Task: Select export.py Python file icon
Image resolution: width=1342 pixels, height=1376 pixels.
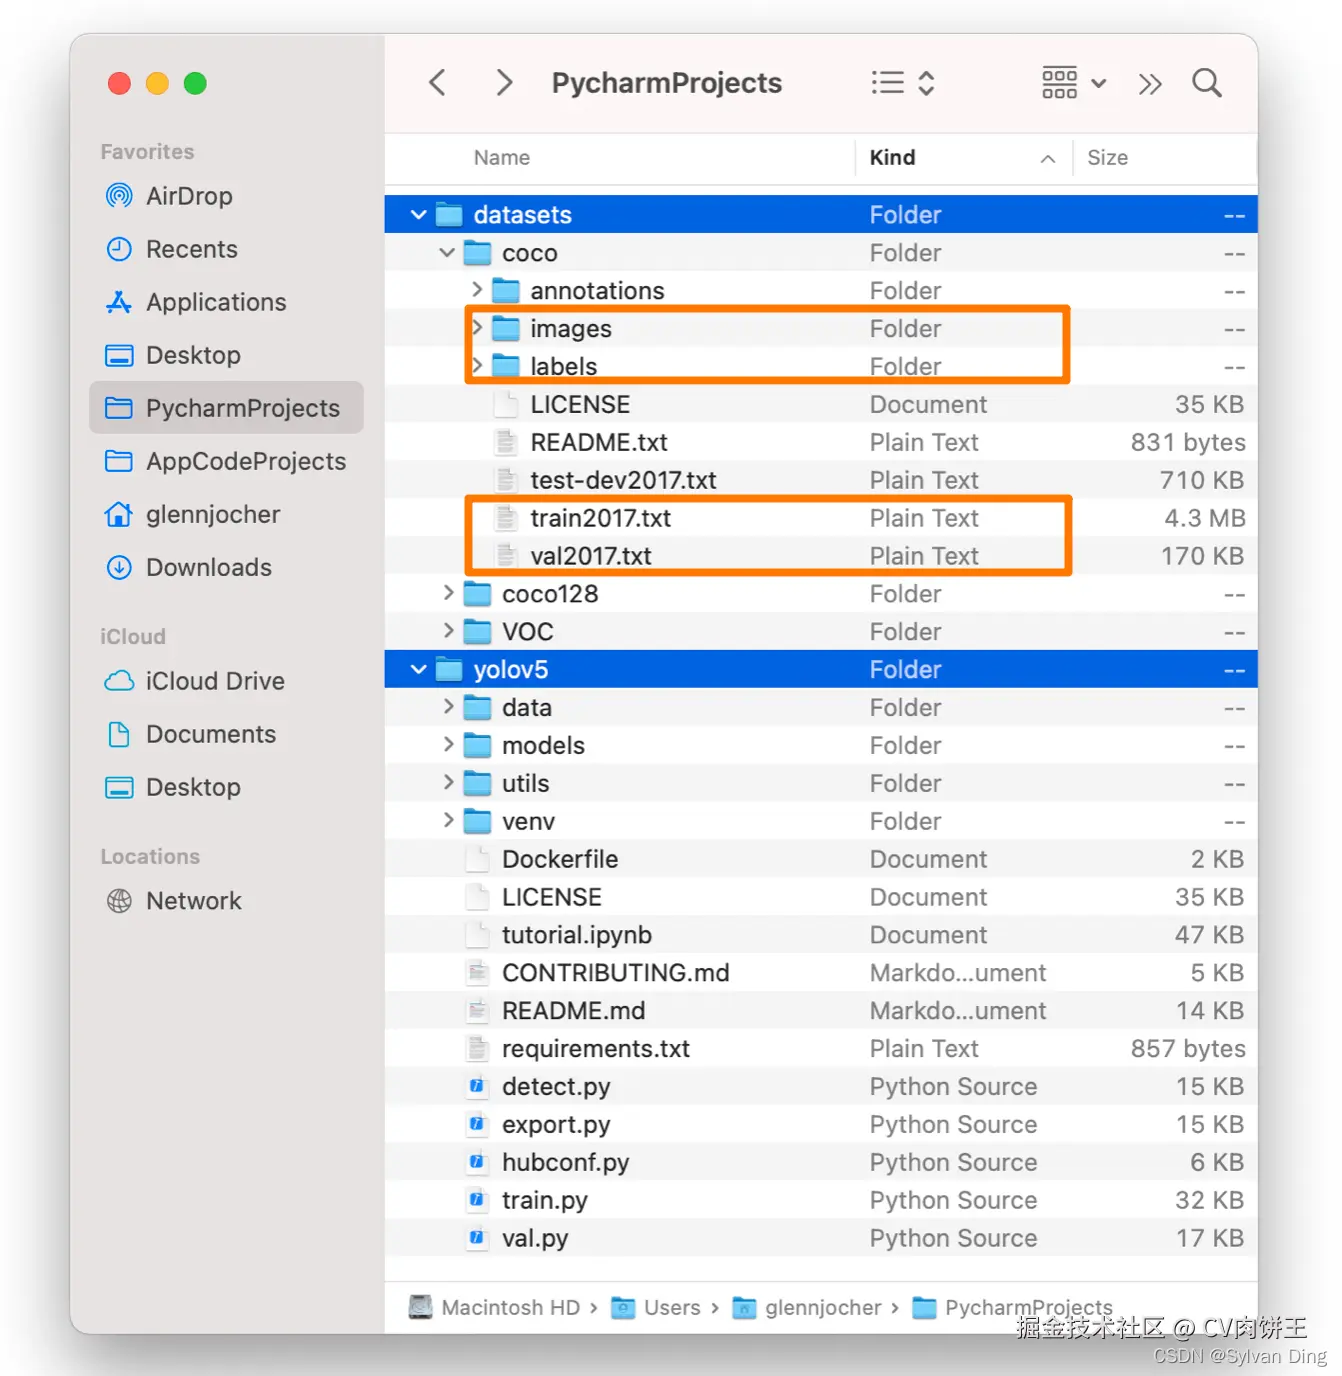Action: [478, 1124]
